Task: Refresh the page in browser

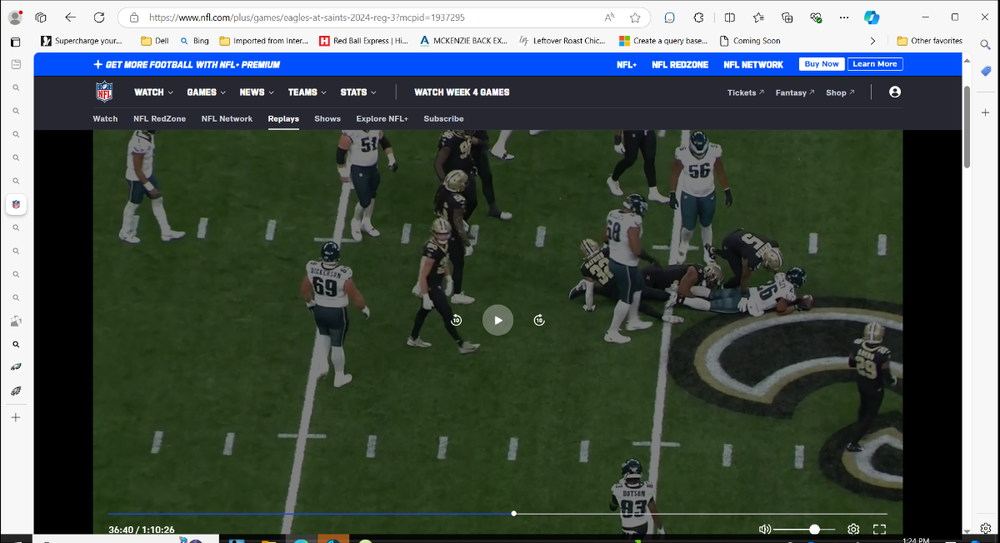Action: (x=99, y=17)
